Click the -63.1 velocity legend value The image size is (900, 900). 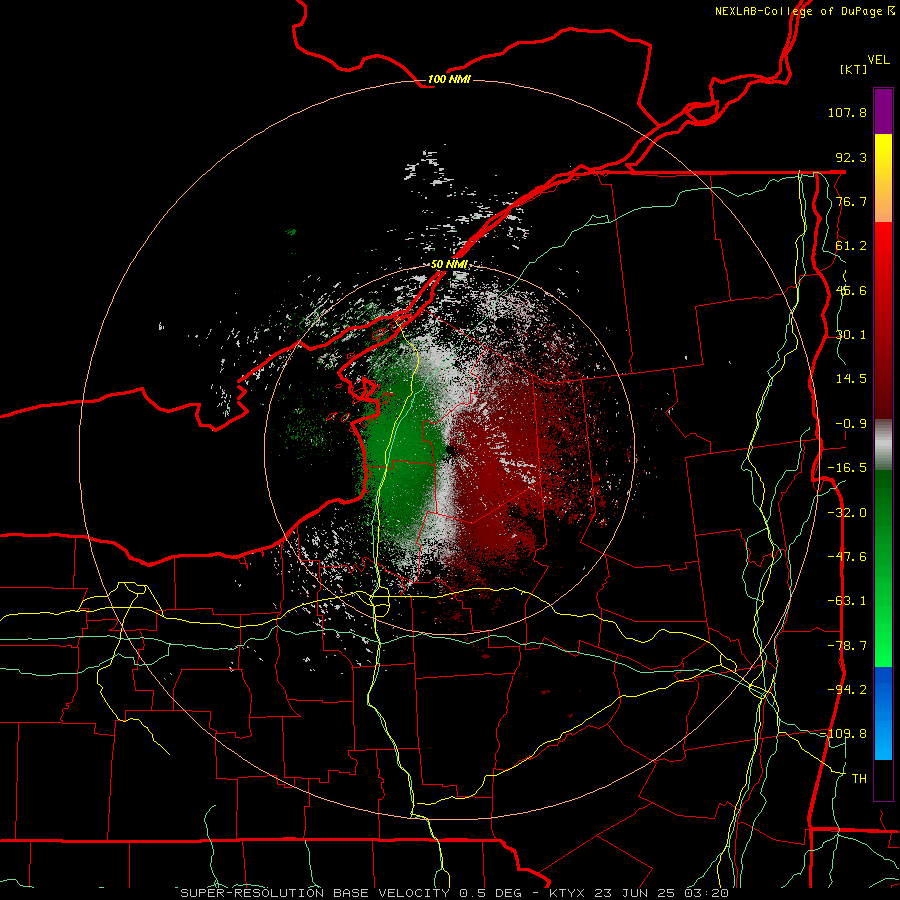click(x=847, y=601)
